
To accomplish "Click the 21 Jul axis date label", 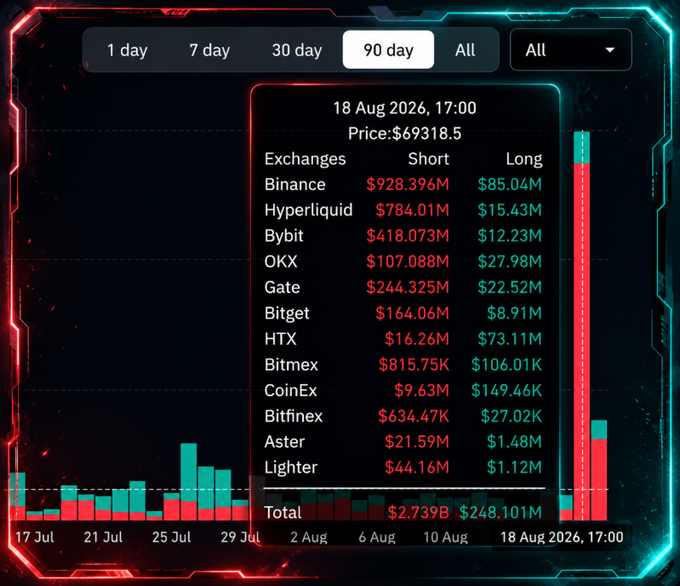I will pos(103,537).
